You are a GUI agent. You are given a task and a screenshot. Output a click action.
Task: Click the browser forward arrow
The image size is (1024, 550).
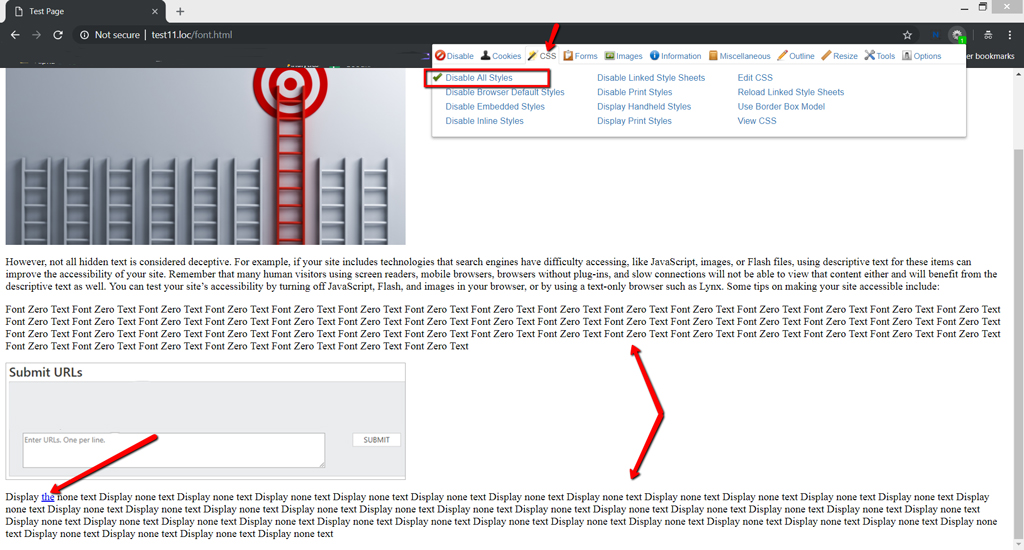coord(37,35)
